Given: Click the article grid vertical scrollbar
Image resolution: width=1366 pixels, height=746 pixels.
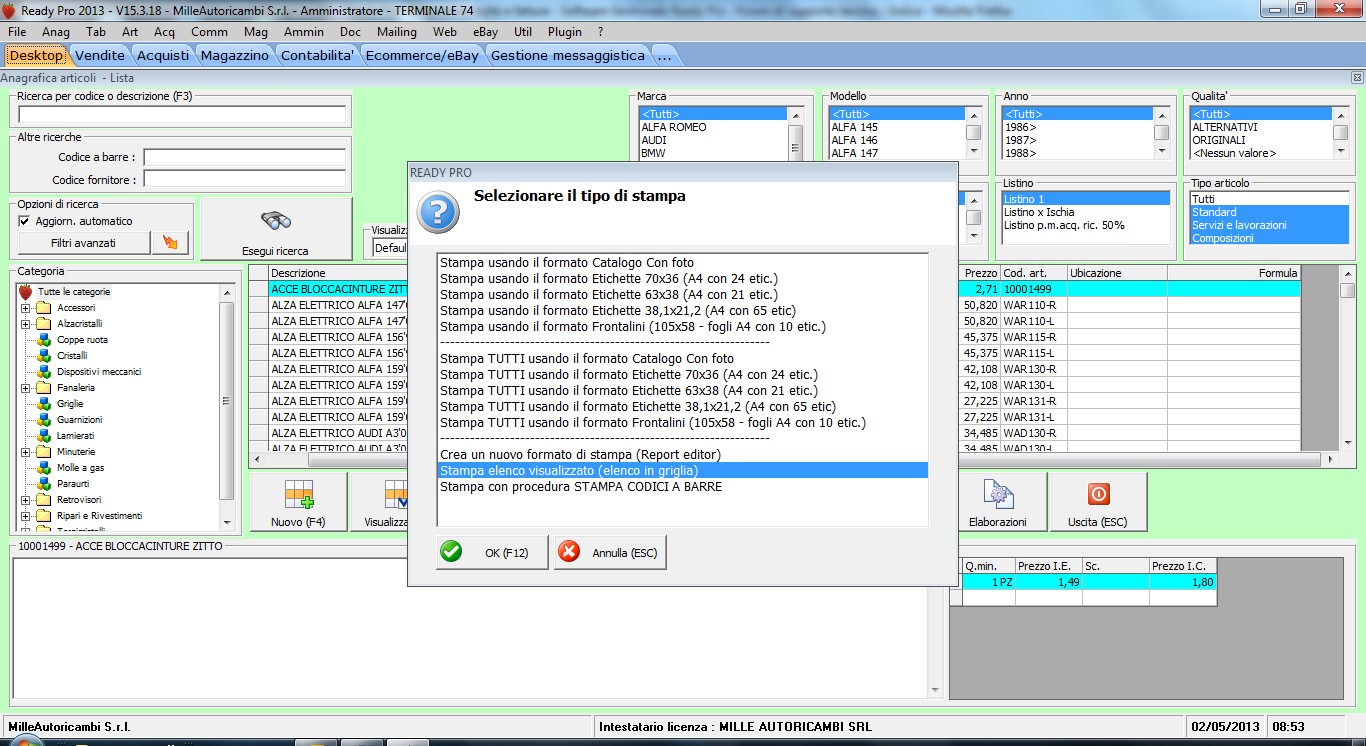Looking at the screenshot, I should coord(1347,357).
